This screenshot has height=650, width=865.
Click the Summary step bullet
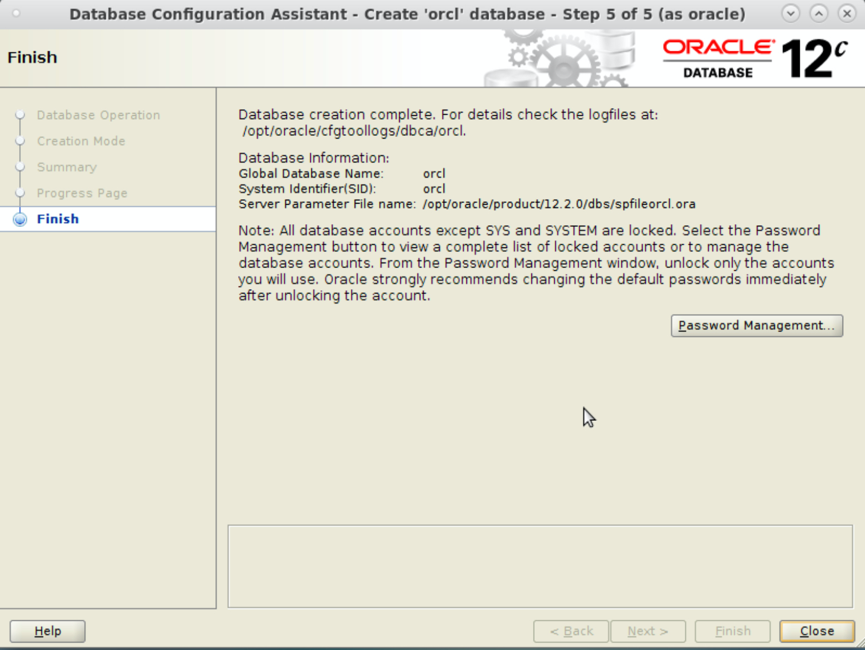[x=20, y=167]
